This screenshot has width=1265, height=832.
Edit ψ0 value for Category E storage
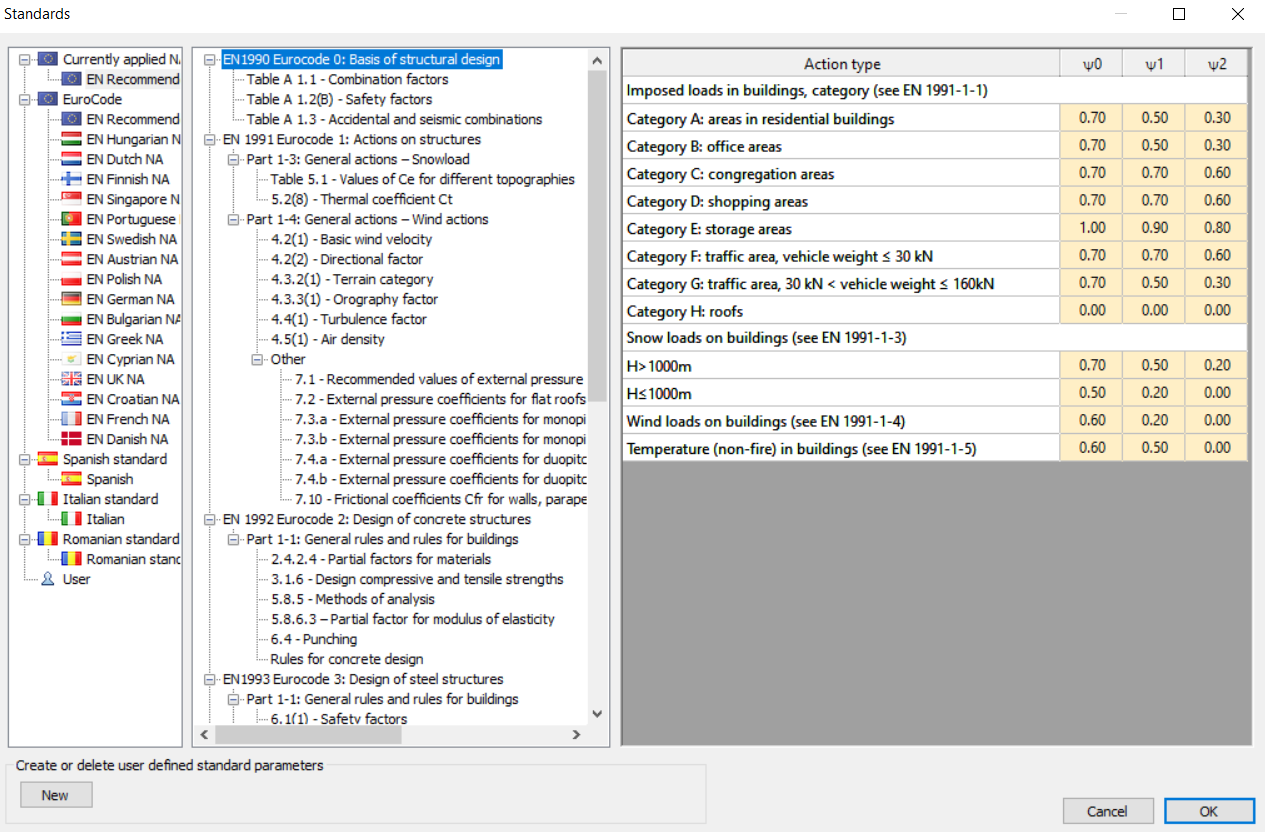click(x=1091, y=229)
